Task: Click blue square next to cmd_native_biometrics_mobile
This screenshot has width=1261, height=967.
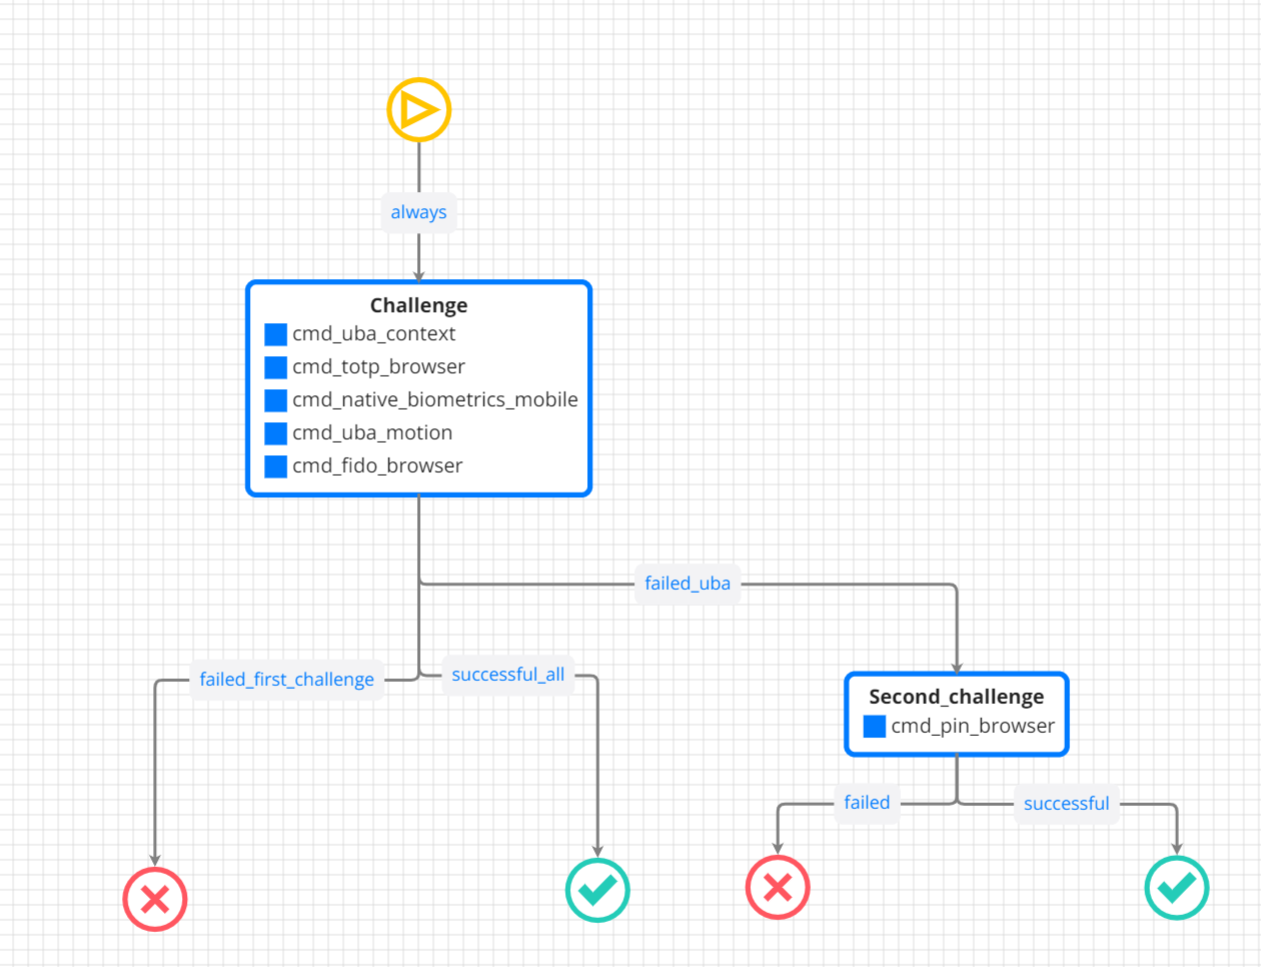Action: pos(276,400)
